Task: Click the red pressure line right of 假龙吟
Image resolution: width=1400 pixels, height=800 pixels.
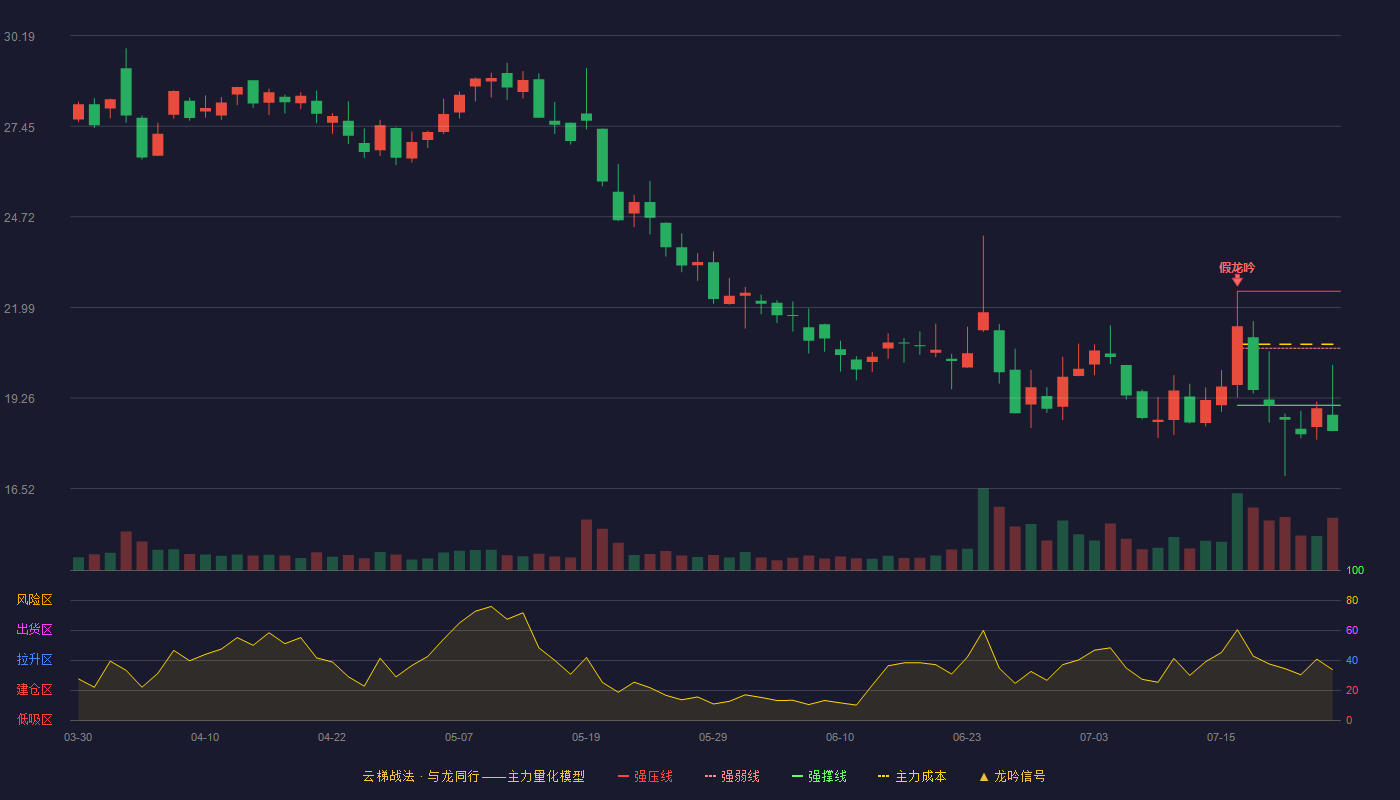Action: point(1288,291)
